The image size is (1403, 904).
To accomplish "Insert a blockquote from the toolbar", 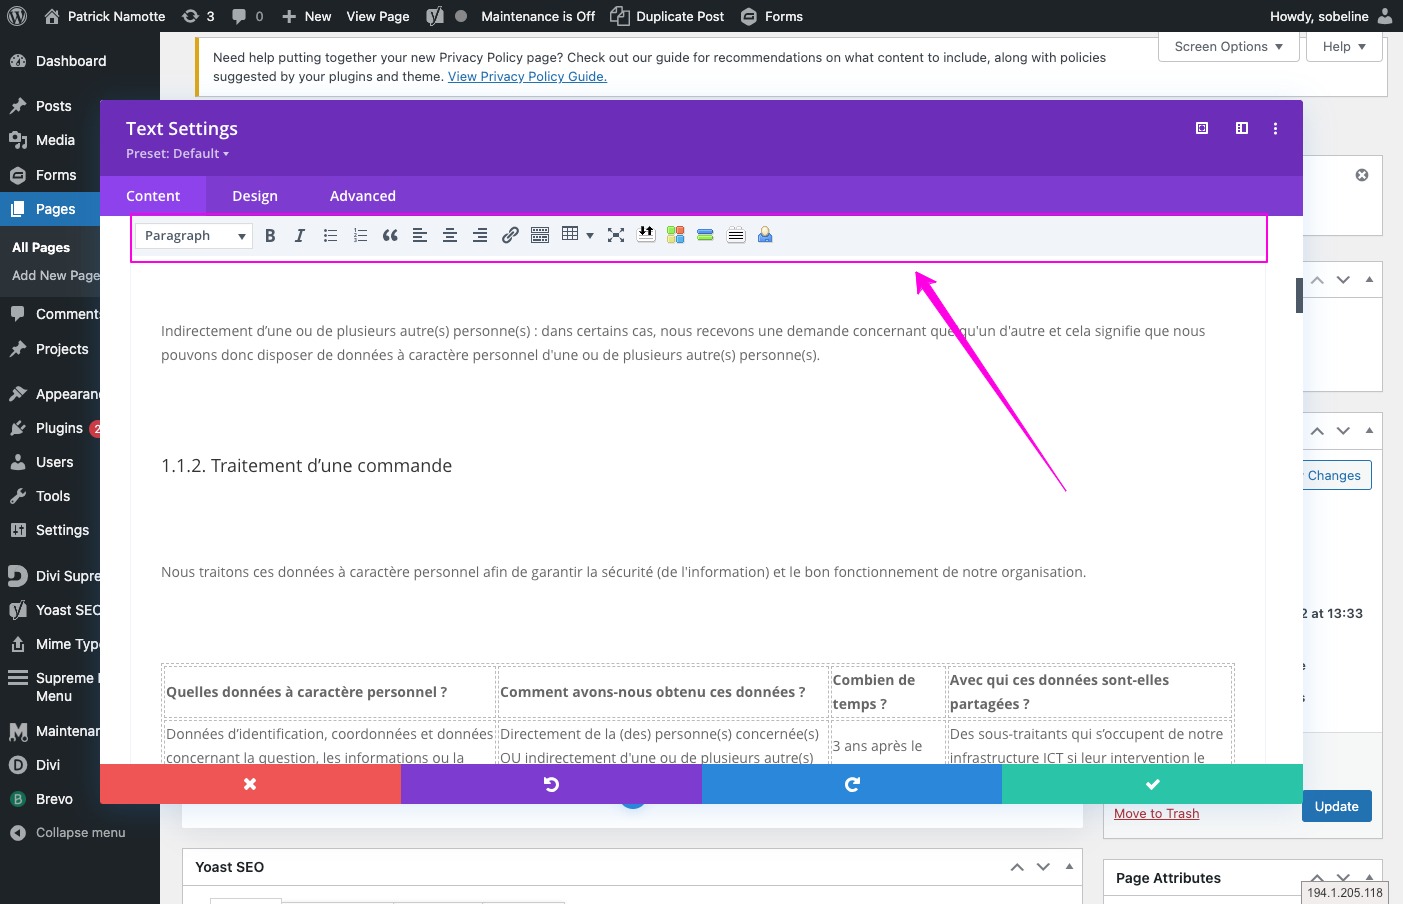I will click(x=390, y=236).
